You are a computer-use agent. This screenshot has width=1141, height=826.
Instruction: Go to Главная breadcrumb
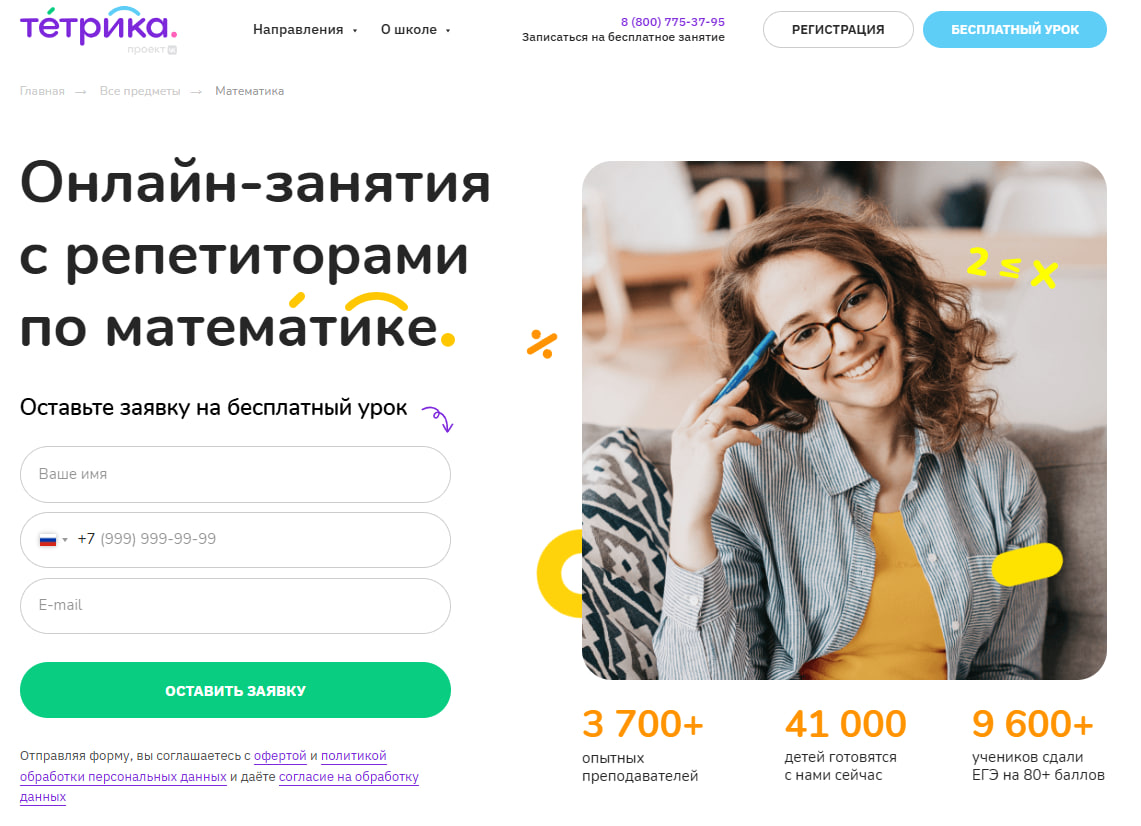(42, 91)
